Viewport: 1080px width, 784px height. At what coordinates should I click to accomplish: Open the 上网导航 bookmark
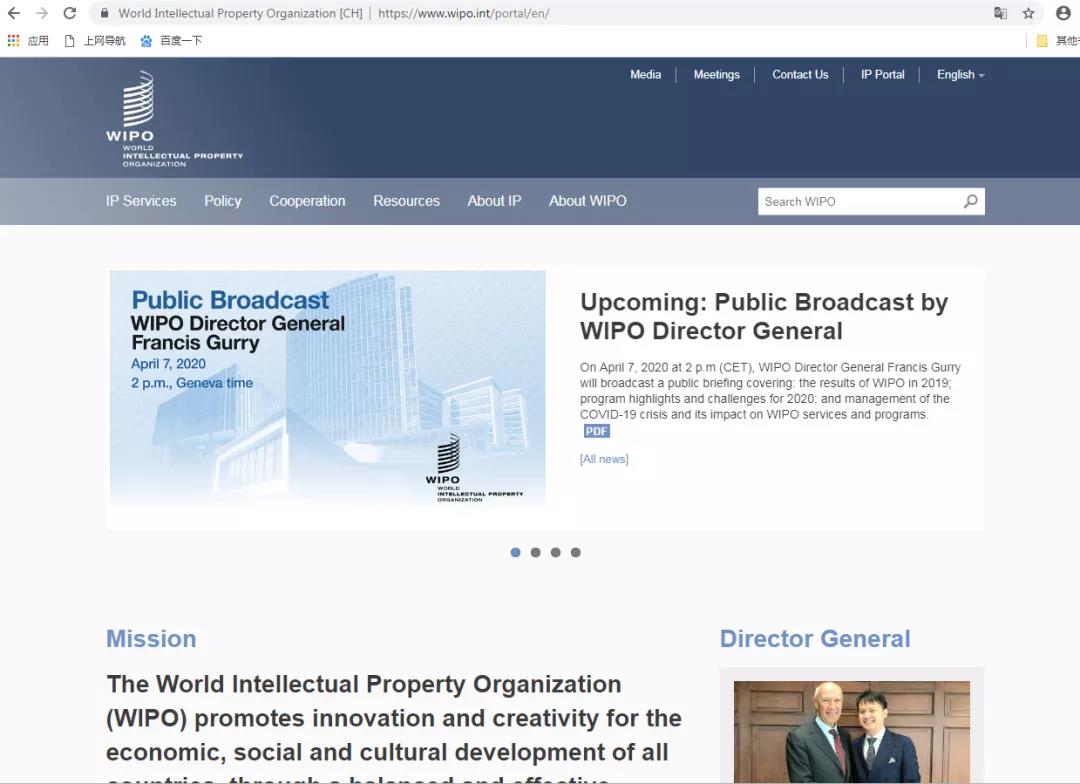[95, 41]
